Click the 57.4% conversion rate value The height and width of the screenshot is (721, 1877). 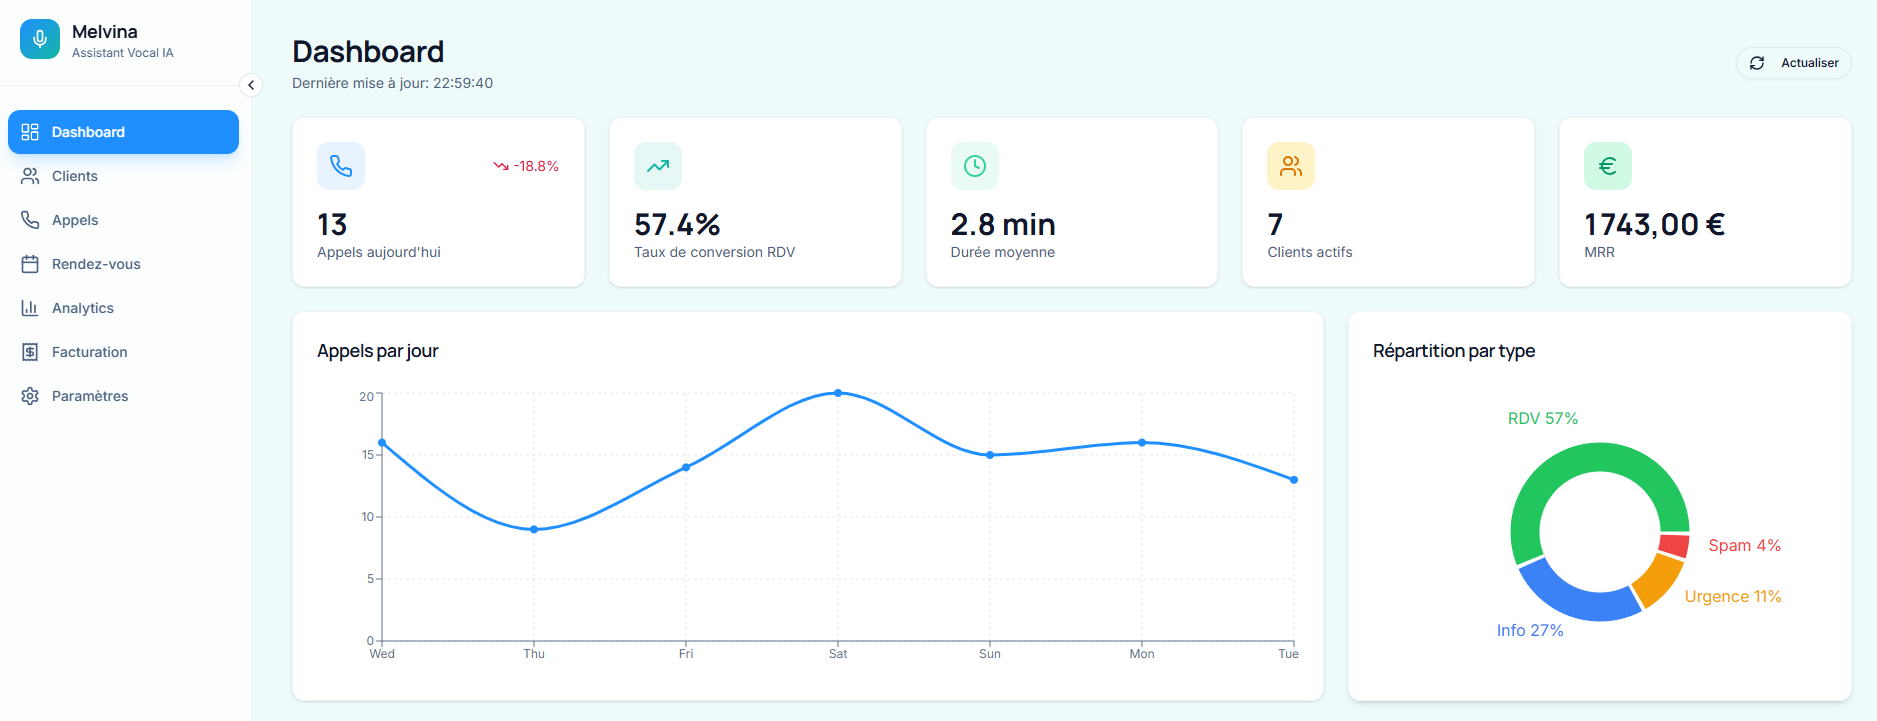tap(677, 225)
